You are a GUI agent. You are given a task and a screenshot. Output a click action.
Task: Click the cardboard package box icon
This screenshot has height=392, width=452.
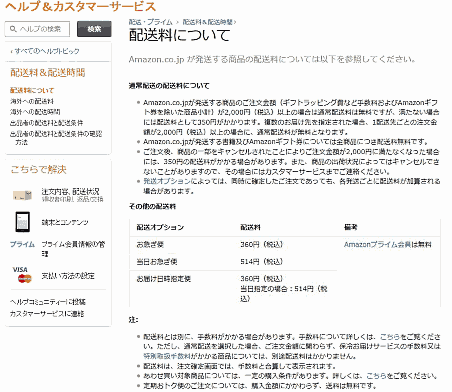(22, 195)
